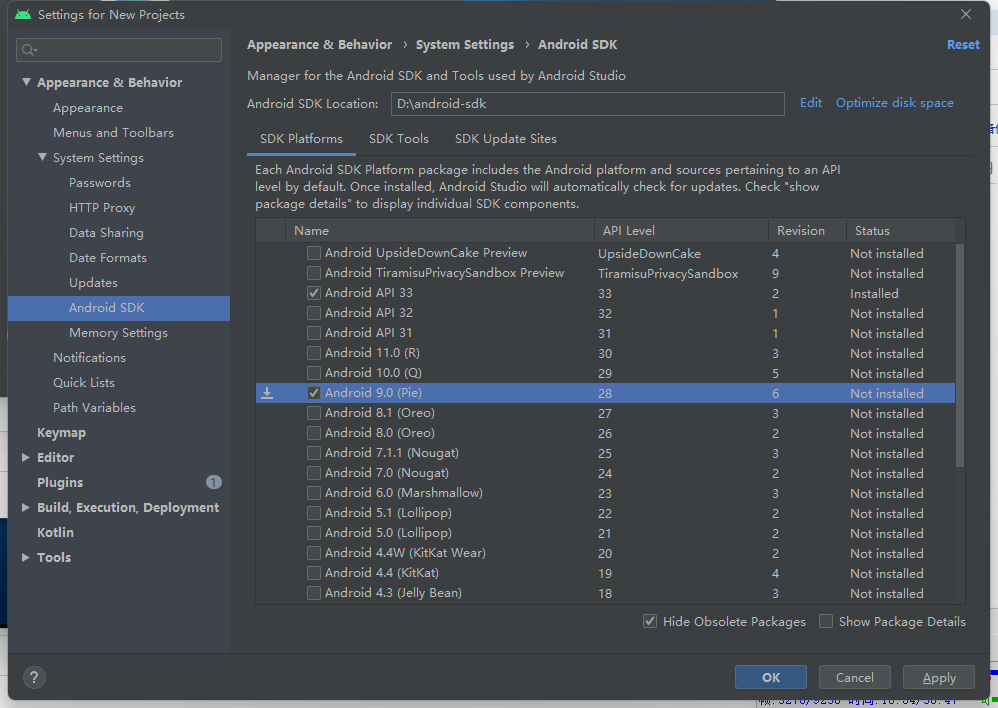
Task: Click the Optimize disk space link
Action: (894, 103)
